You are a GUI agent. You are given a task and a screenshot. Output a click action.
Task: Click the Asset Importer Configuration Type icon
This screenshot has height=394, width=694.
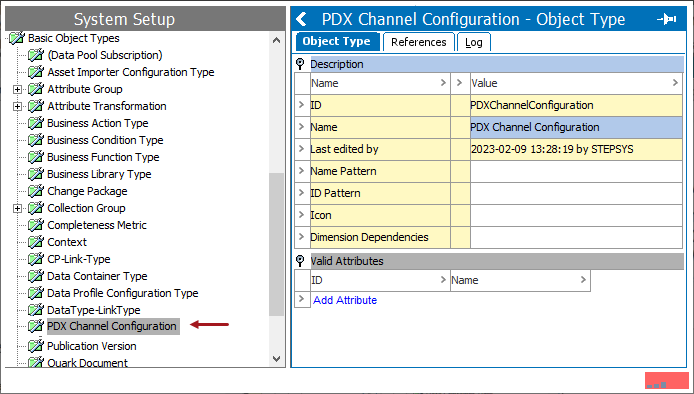[x=36, y=72]
